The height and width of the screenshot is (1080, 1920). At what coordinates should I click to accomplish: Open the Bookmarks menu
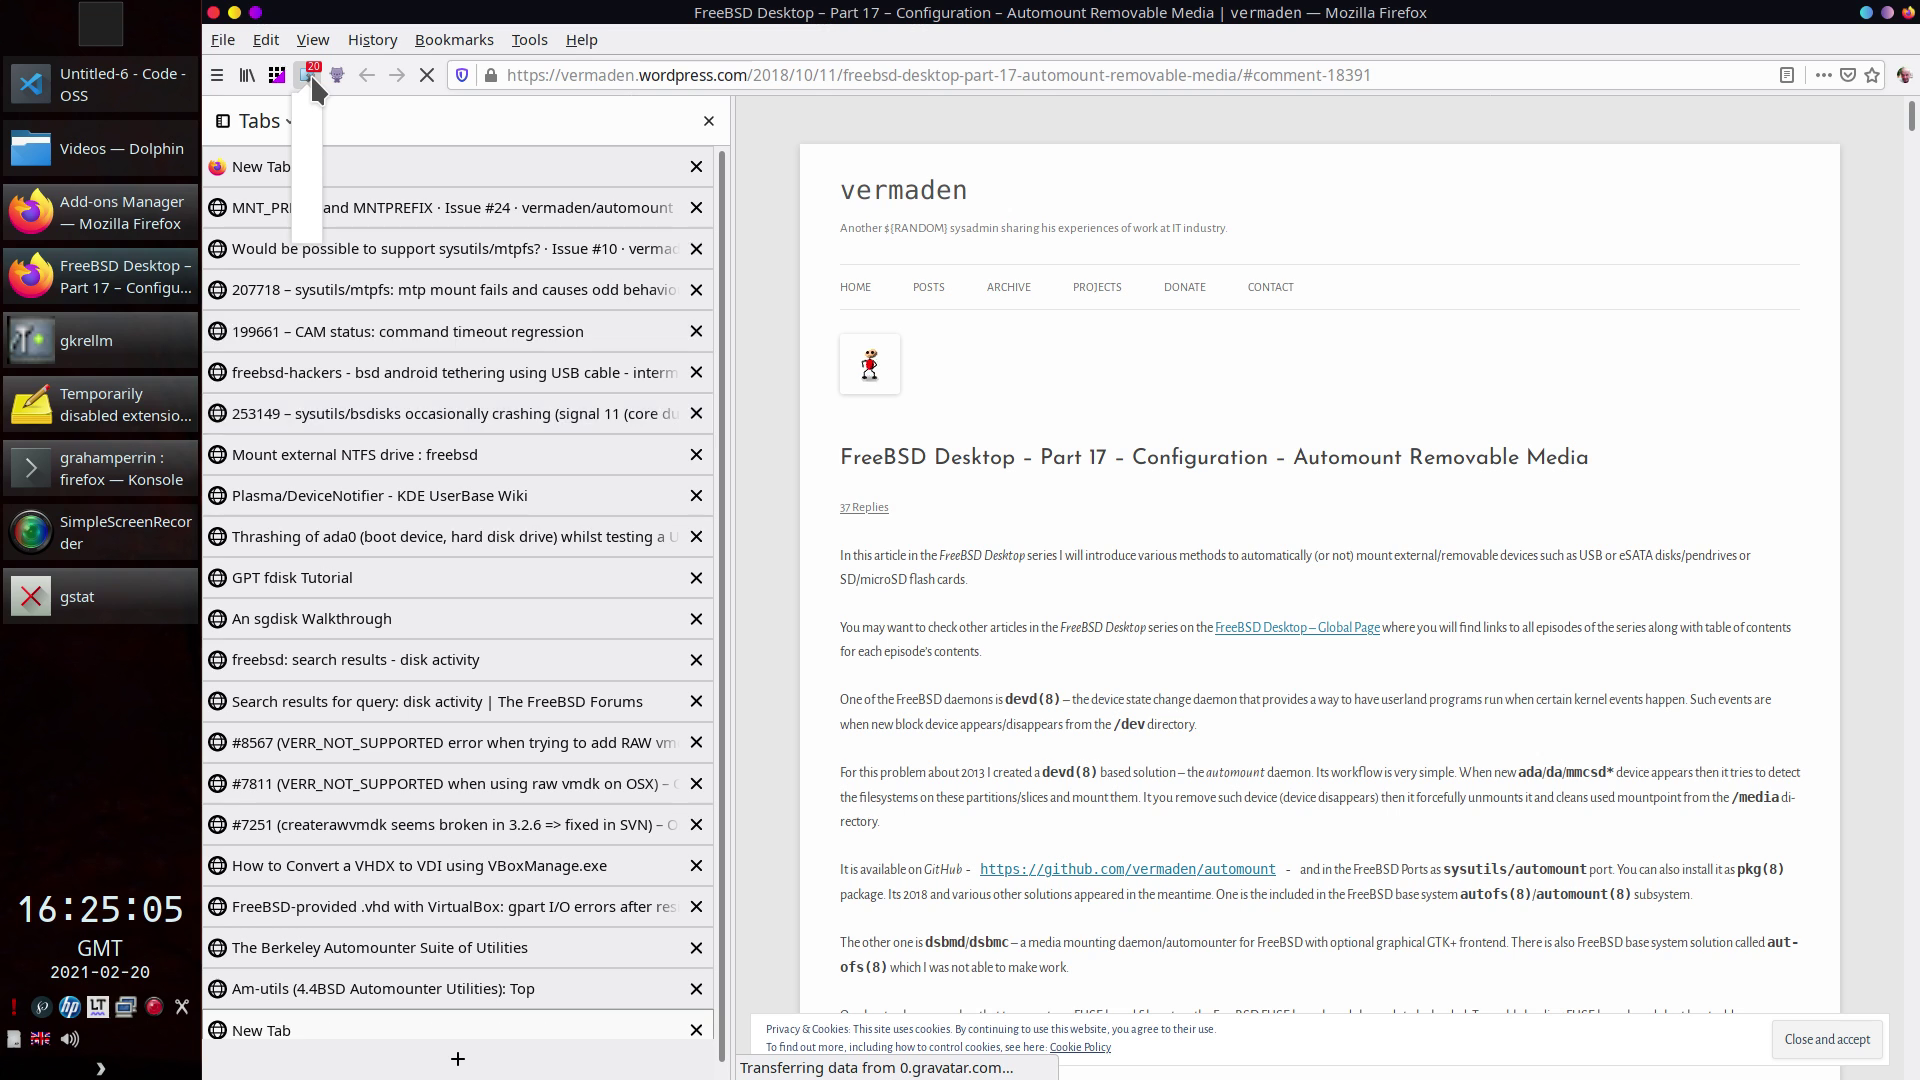(x=454, y=40)
